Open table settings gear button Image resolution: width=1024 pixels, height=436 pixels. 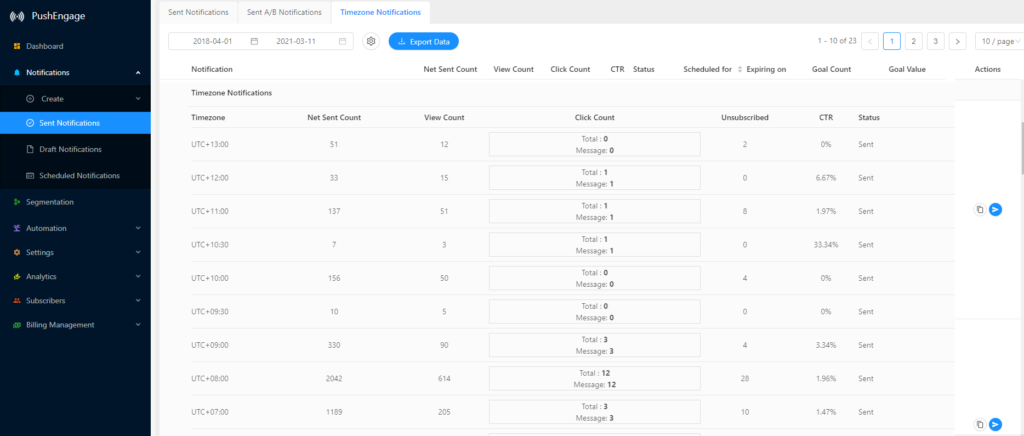click(371, 41)
